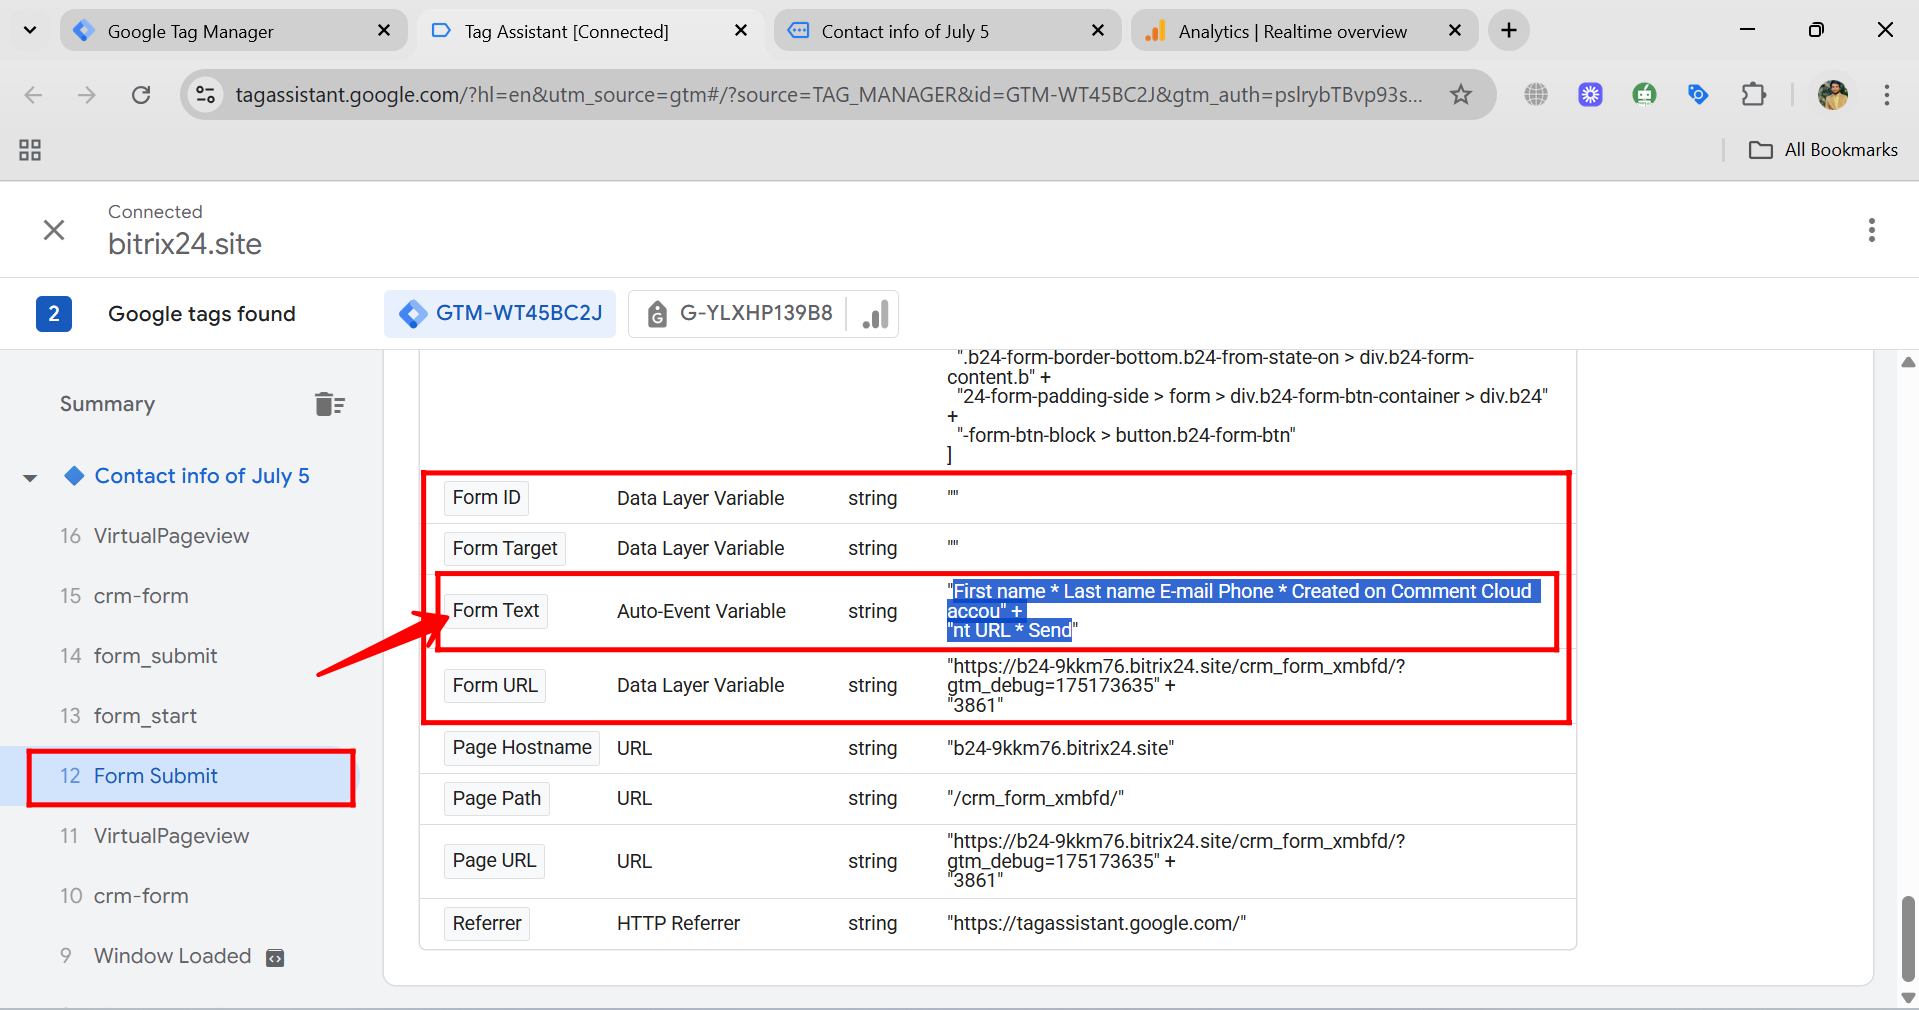View site information icon in address bar
The height and width of the screenshot is (1010, 1919).
pos(206,95)
